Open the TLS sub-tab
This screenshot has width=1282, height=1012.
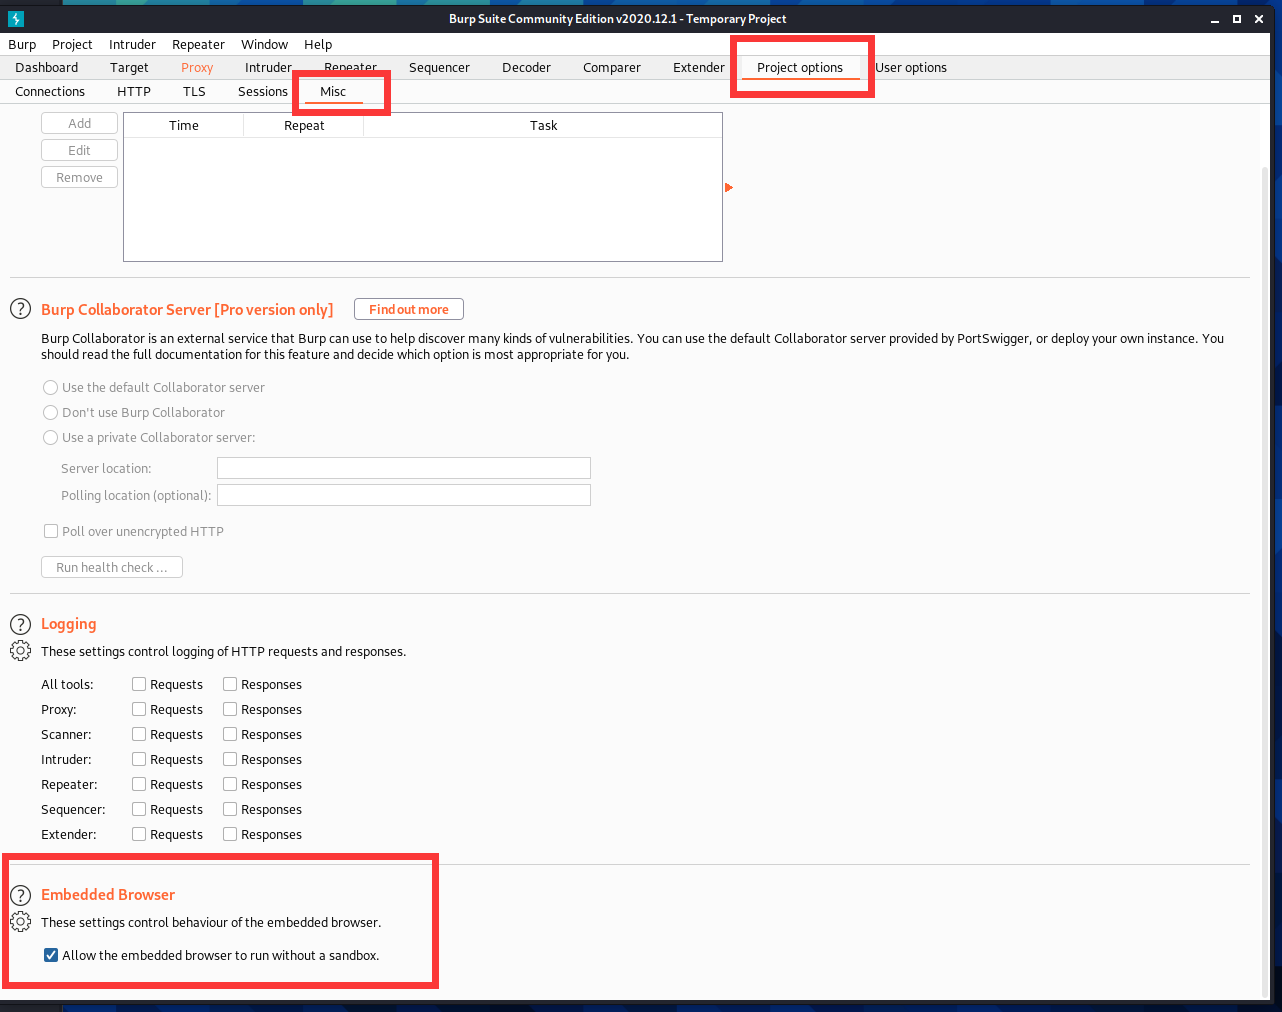coord(194,92)
